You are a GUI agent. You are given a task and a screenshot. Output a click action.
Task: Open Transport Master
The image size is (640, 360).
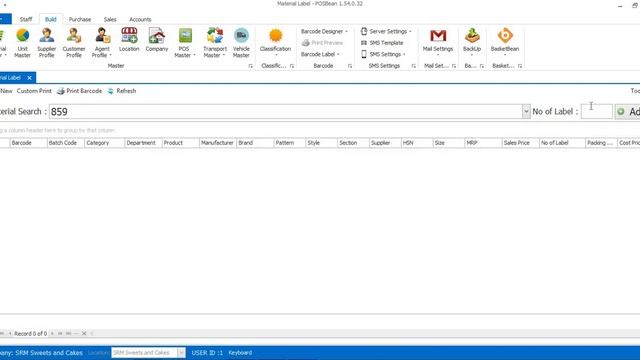[215, 43]
